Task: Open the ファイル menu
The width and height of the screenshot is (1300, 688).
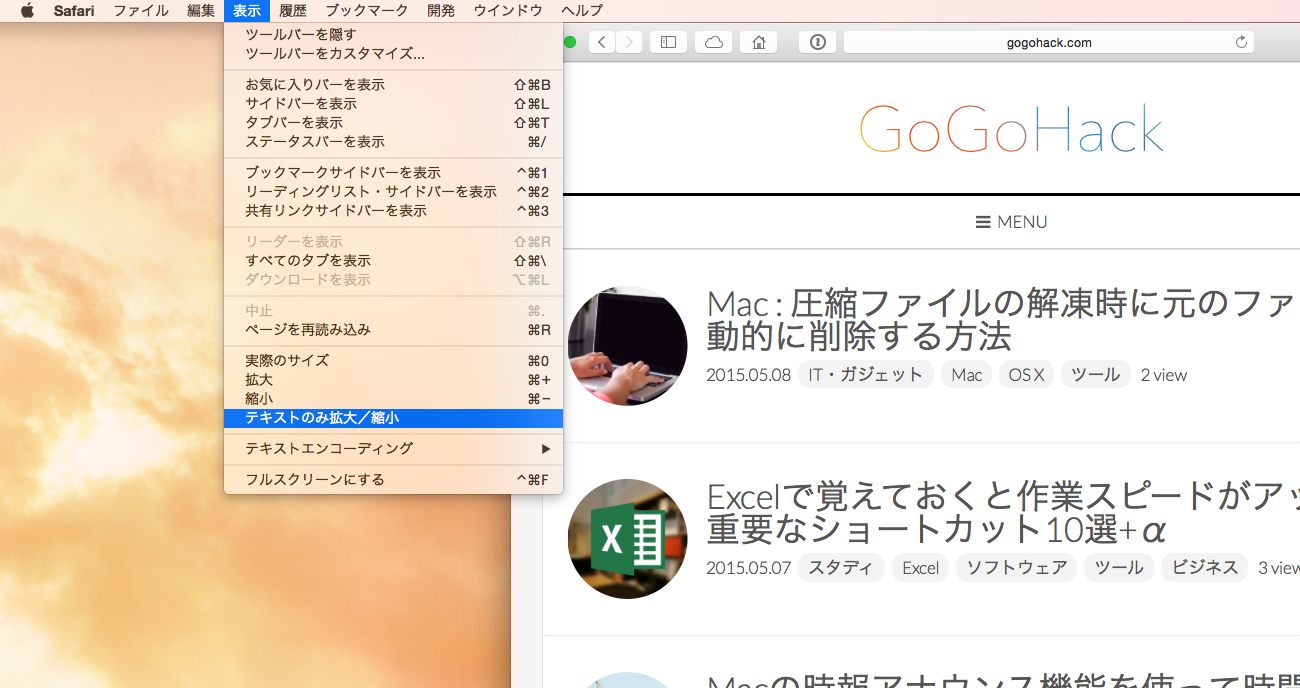Action: coord(141,11)
